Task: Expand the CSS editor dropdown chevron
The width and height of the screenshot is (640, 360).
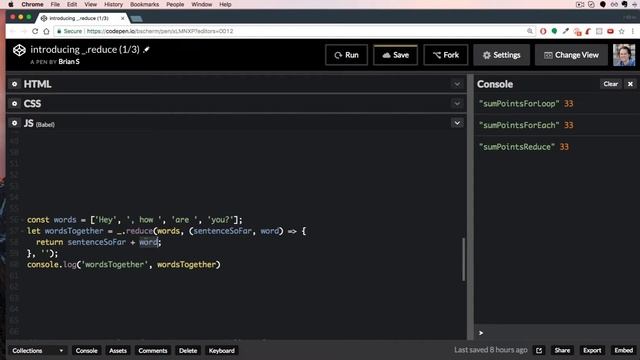Action: pos(457,104)
